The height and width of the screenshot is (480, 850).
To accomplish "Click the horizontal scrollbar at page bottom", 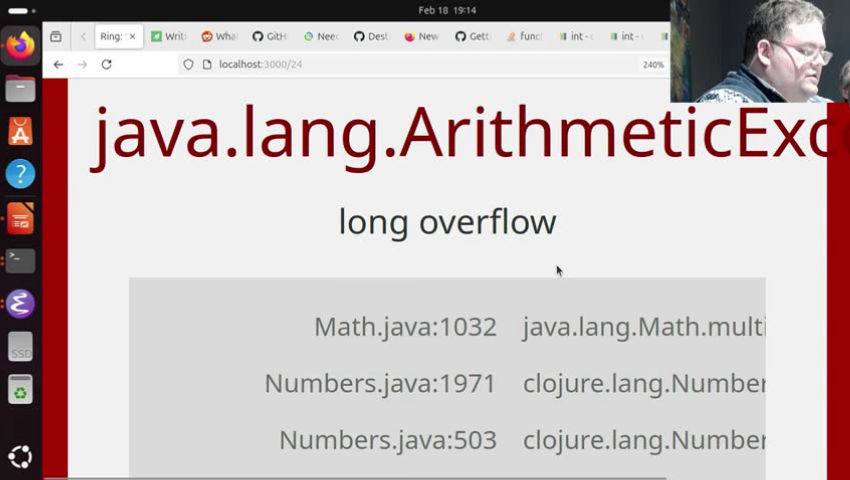I will coord(355,478).
